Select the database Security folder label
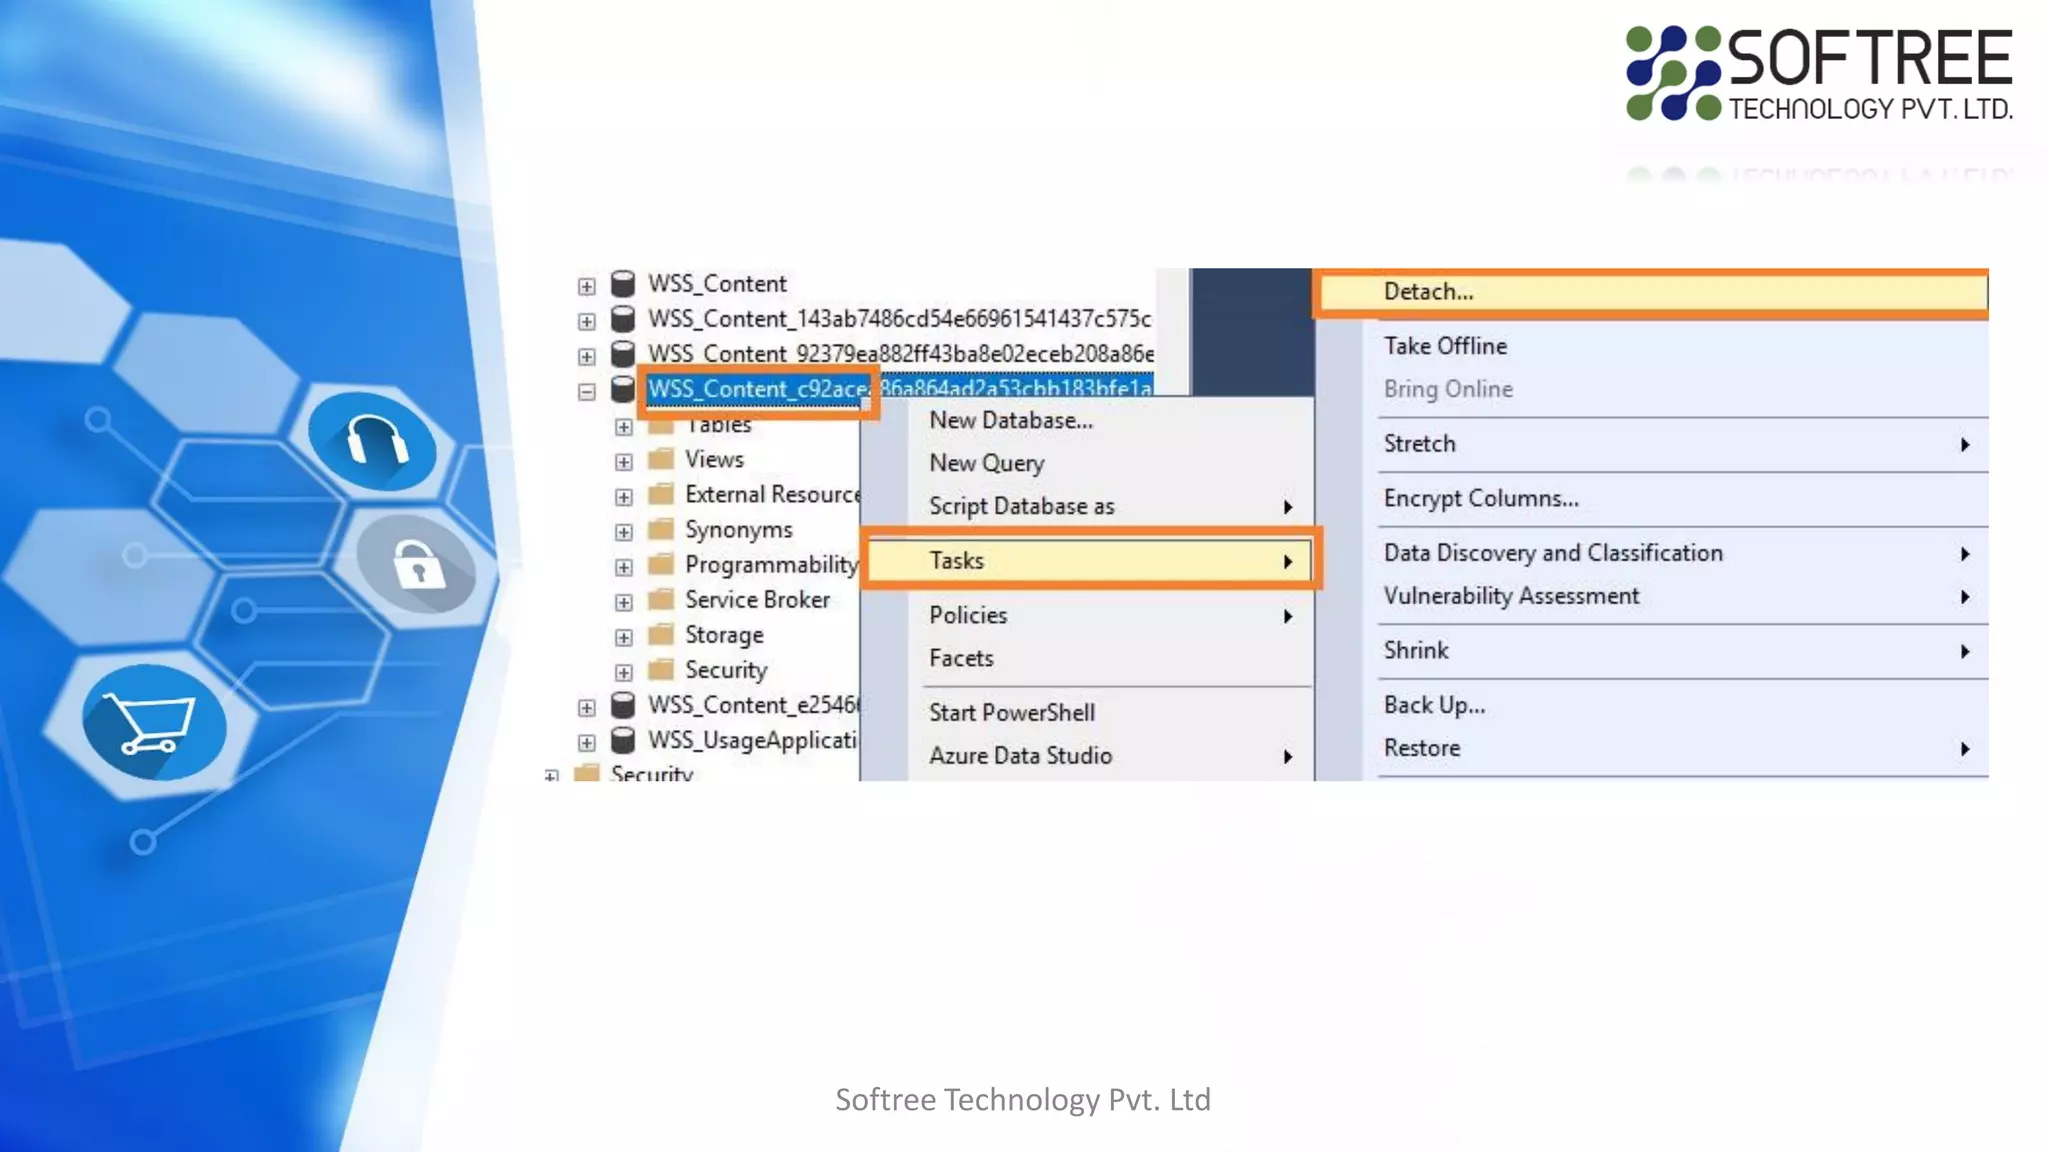The image size is (2048, 1152). [x=726, y=670]
